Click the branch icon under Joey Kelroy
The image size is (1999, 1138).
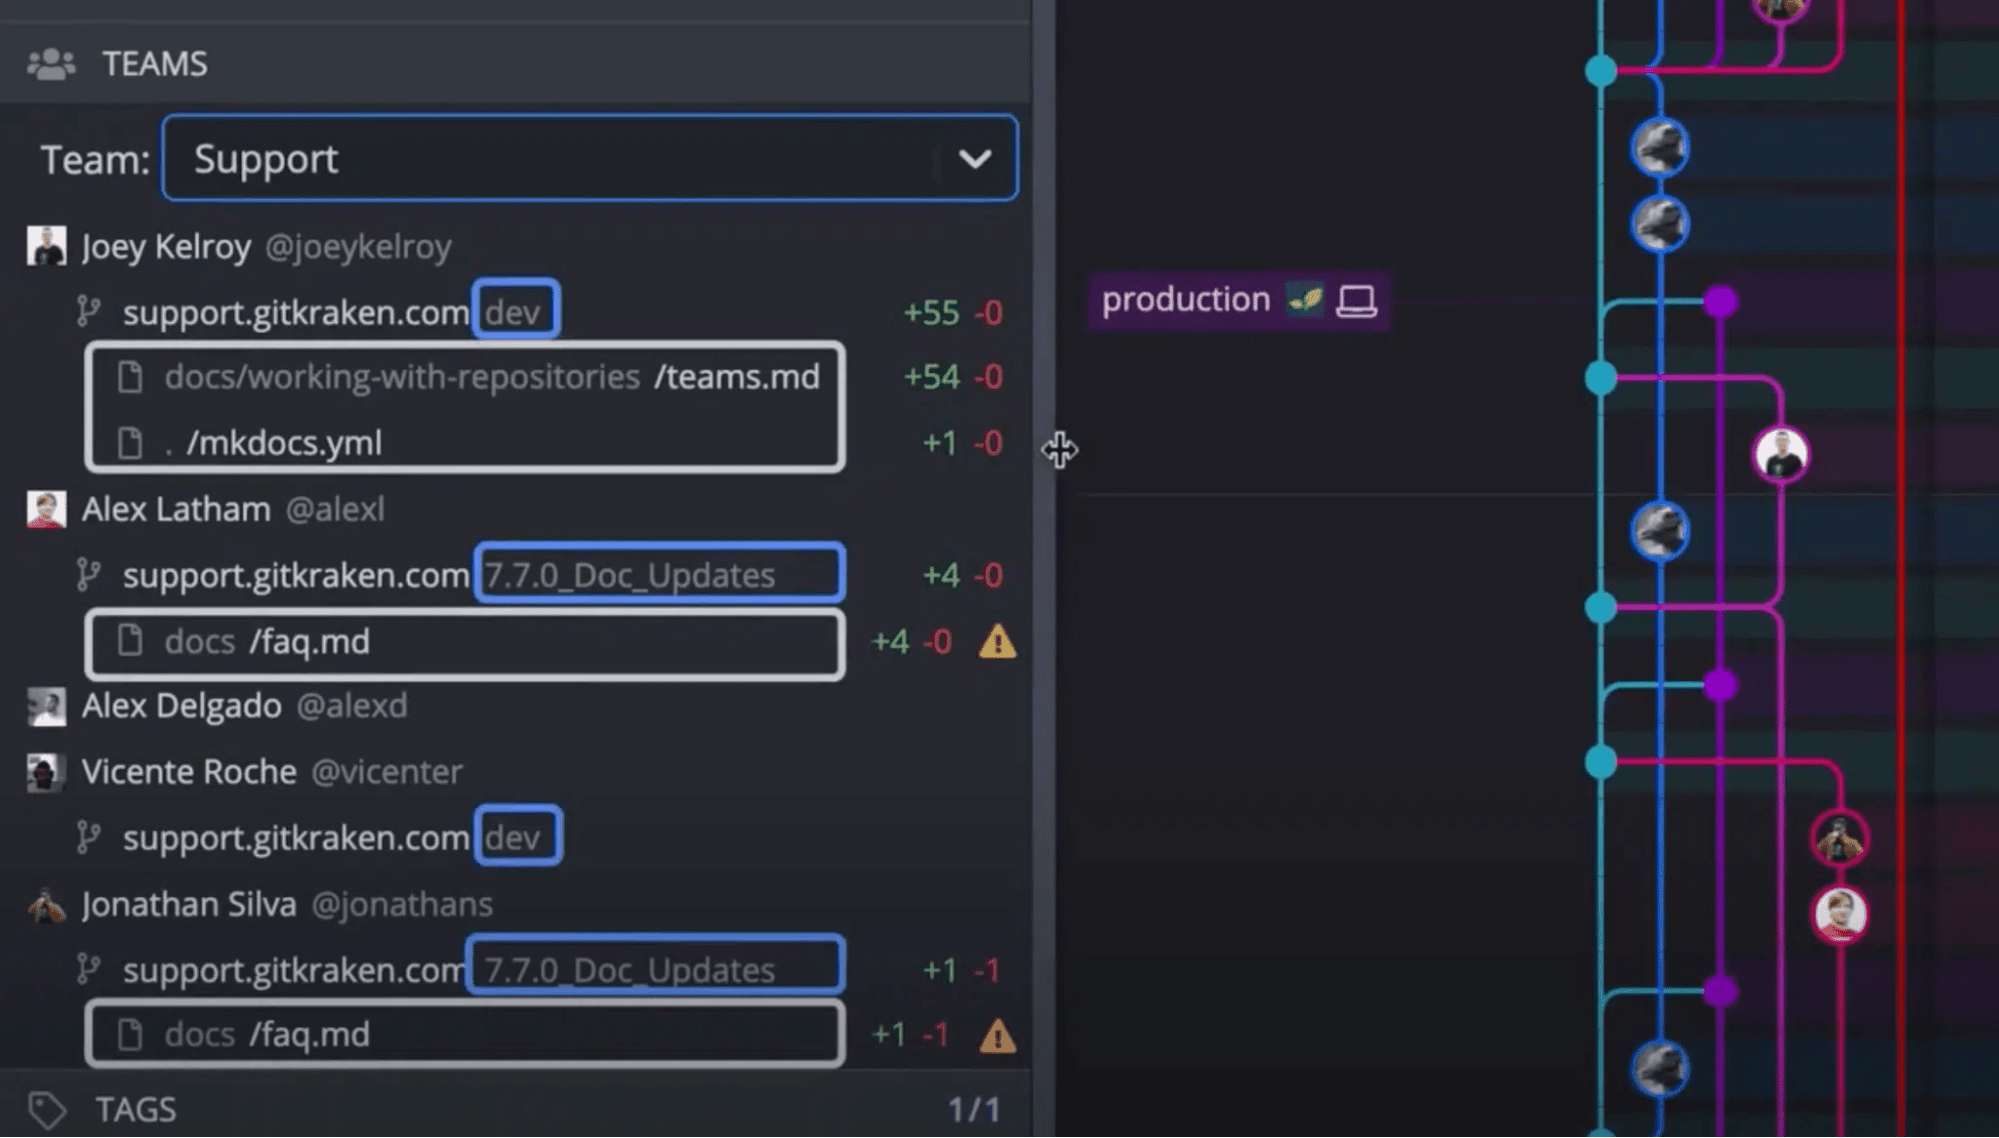point(89,312)
